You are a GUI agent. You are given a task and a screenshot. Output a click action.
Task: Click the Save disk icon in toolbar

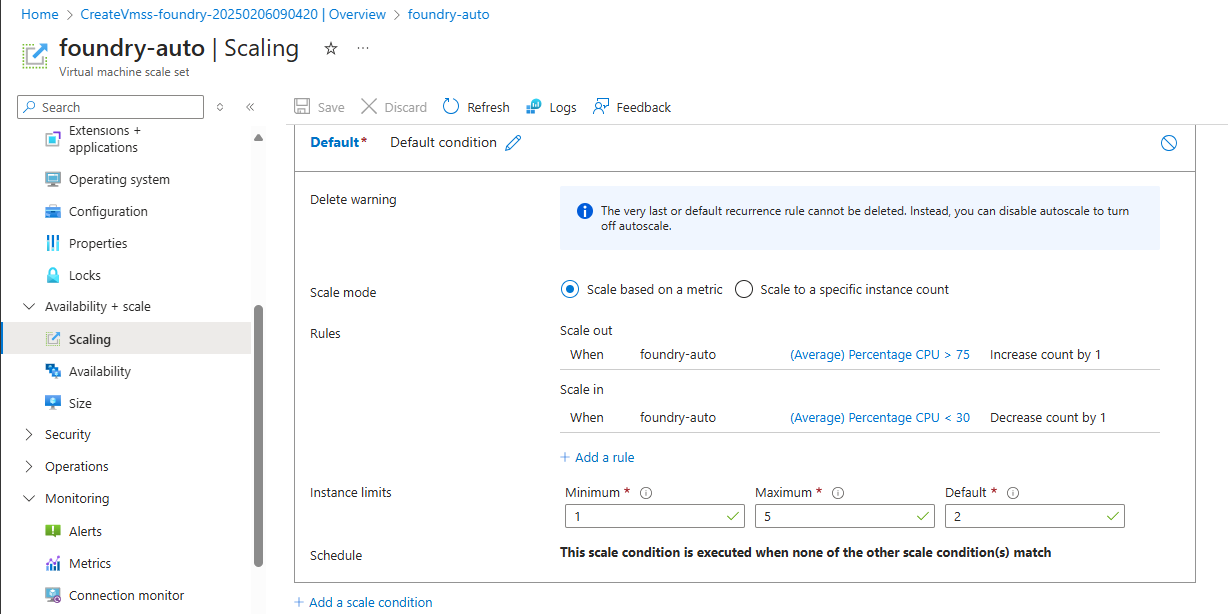[302, 107]
